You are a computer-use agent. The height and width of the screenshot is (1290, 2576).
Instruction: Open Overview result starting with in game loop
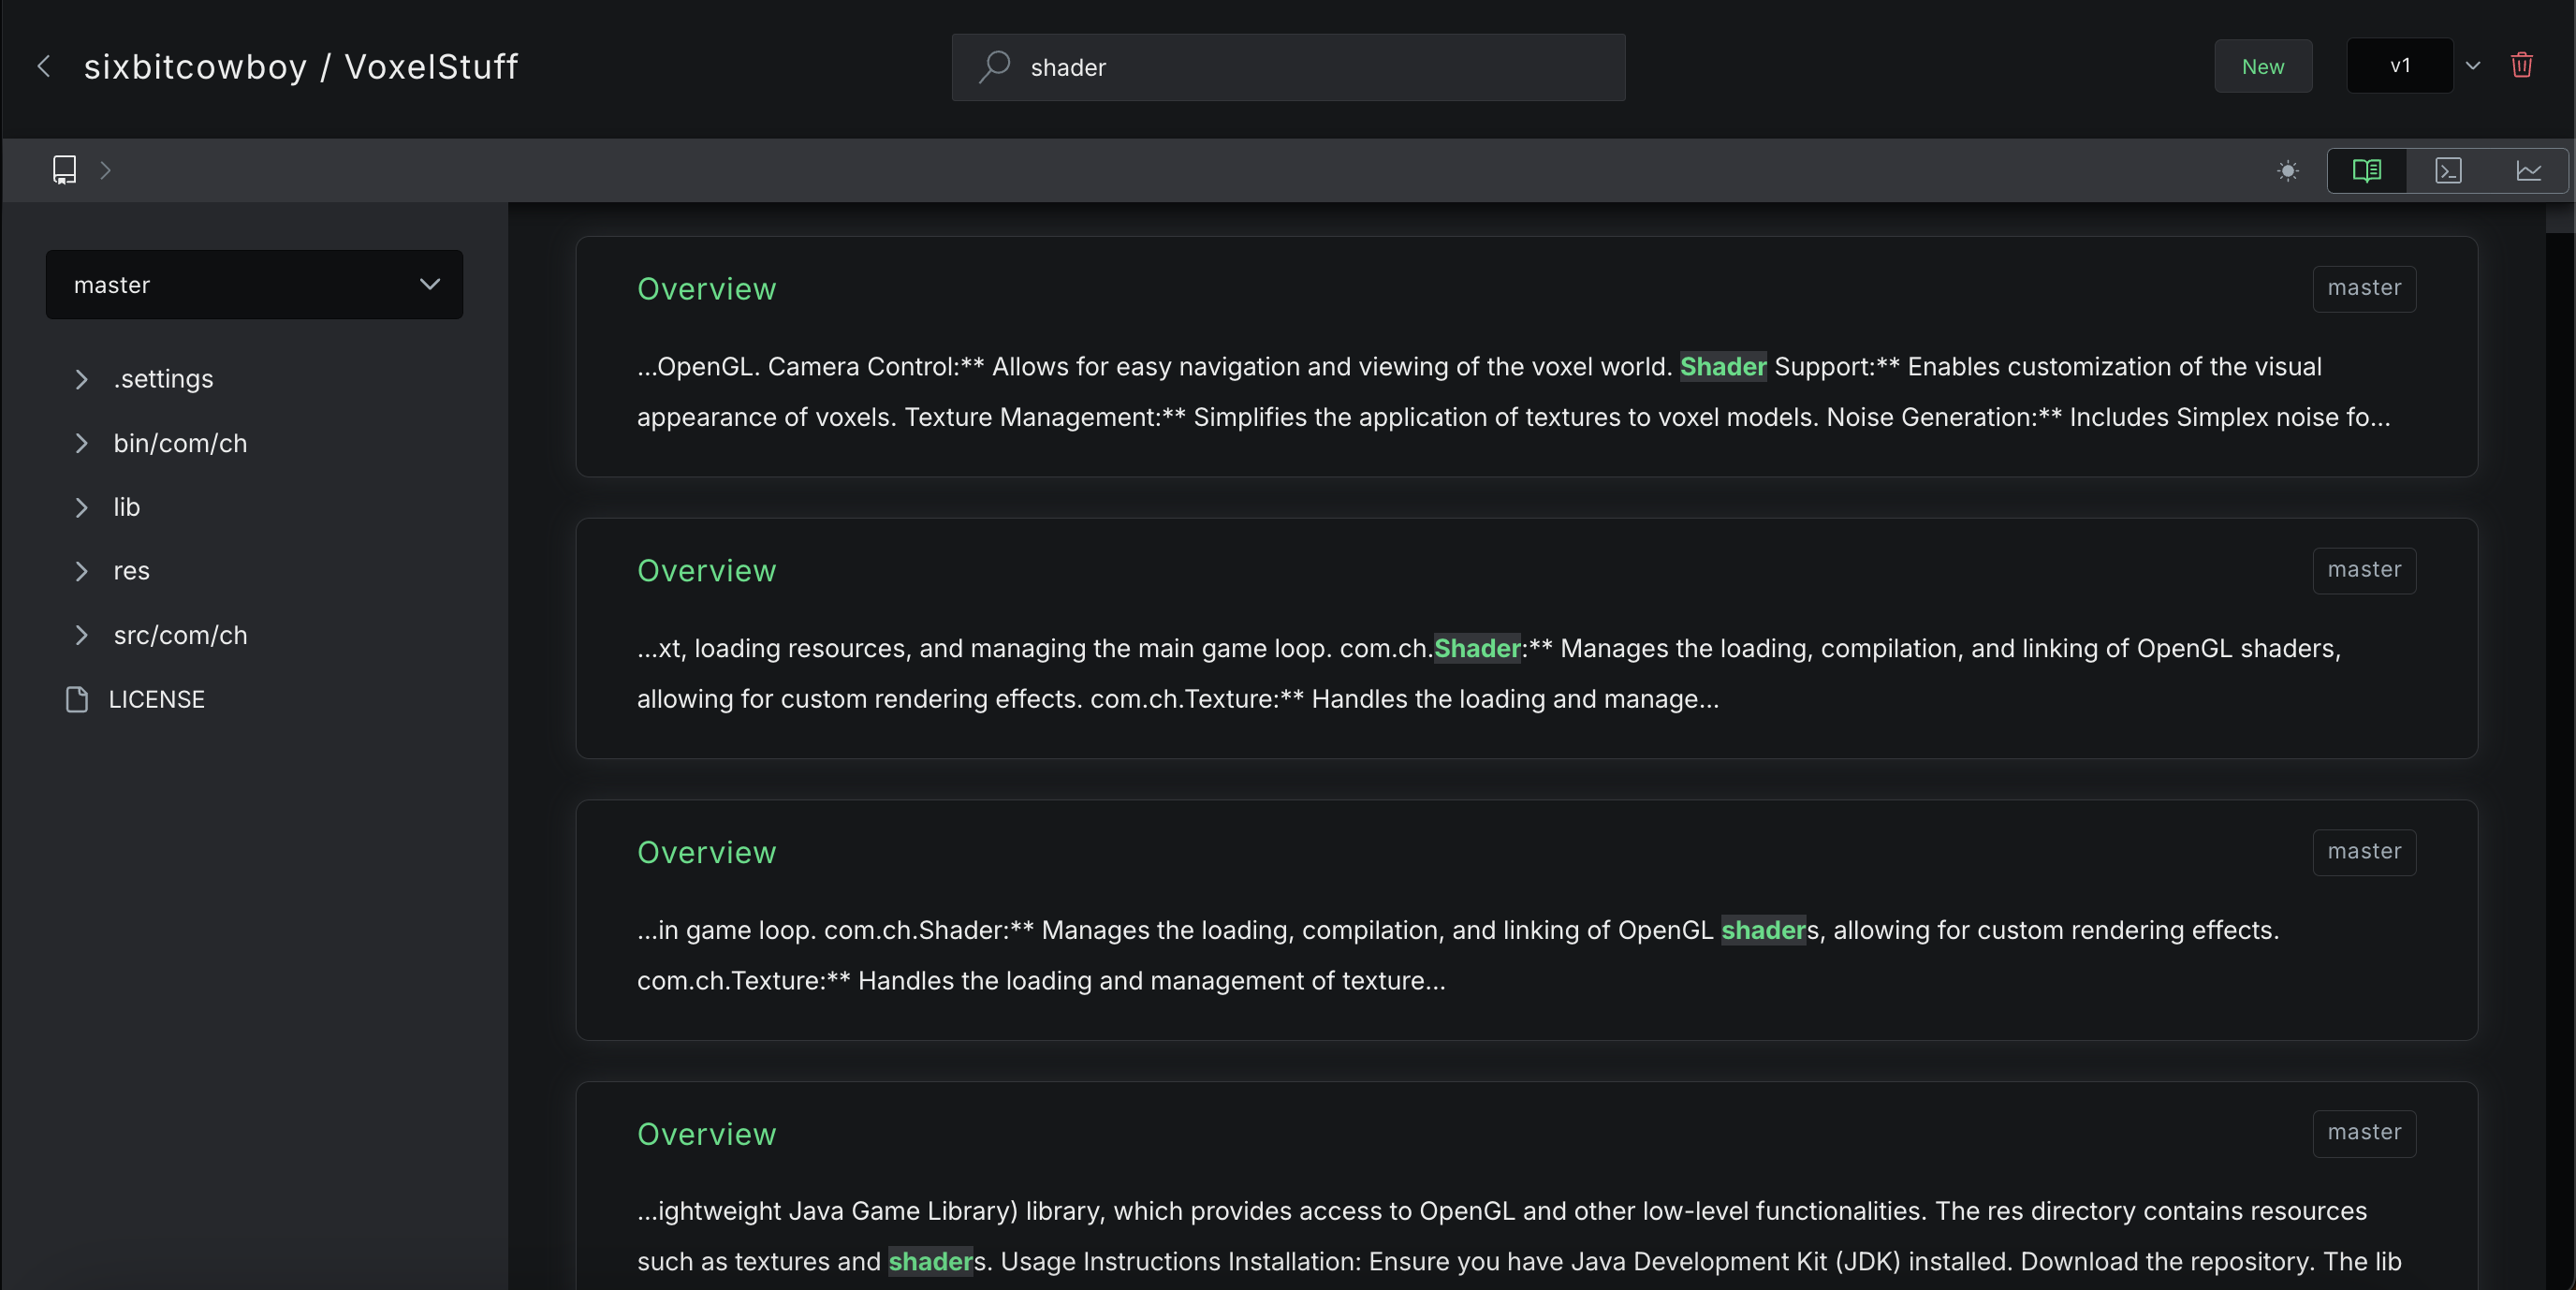[1526, 920]
